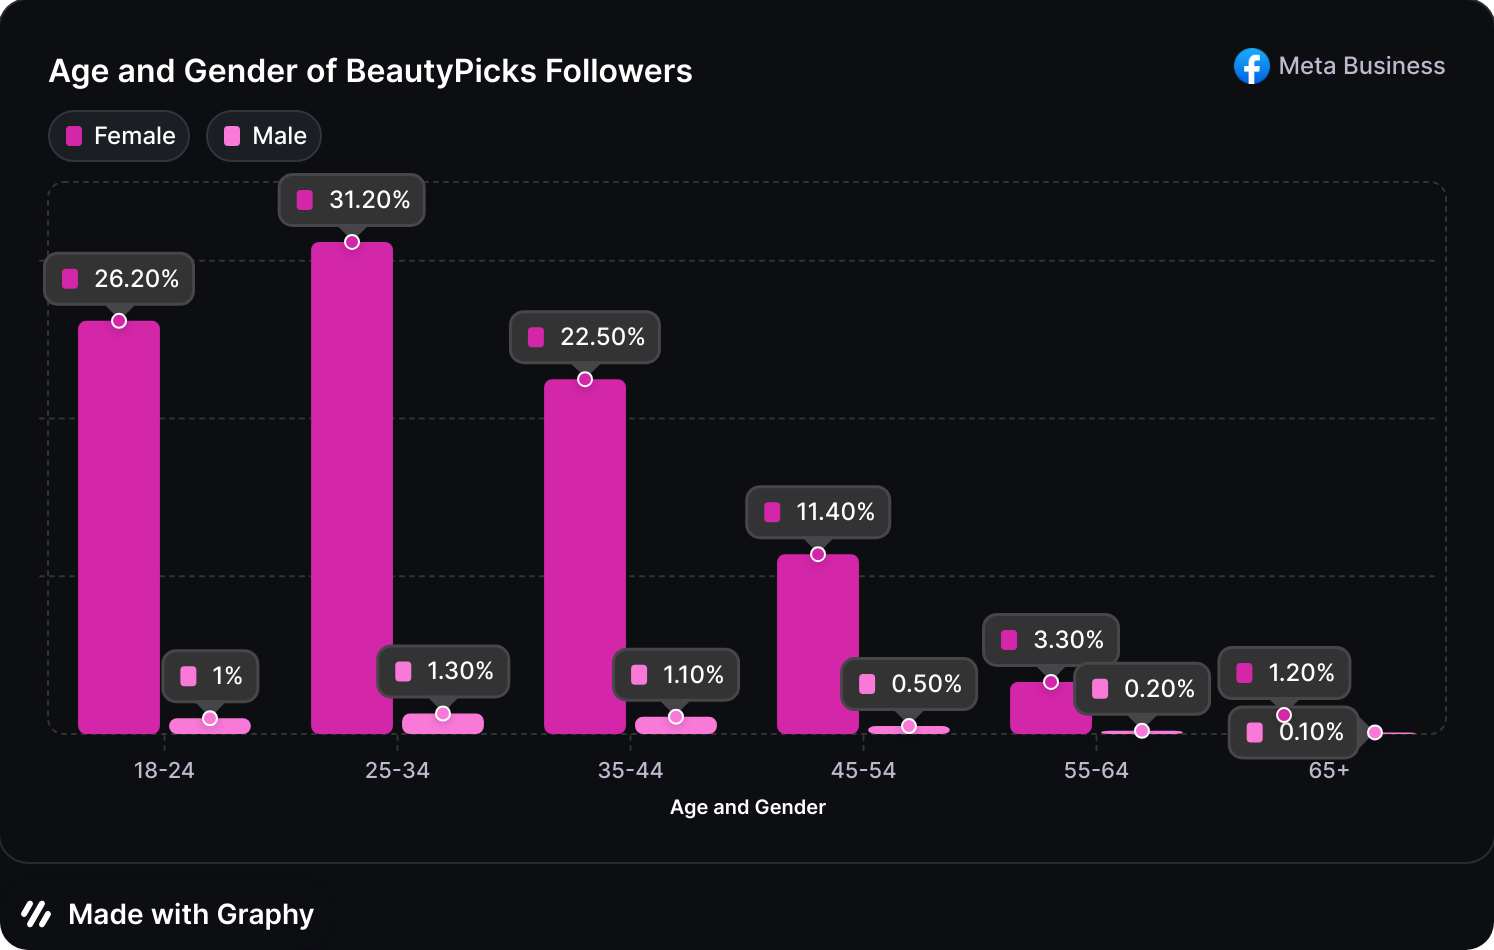Toggle the Male legend series

pyautogui.click(x=264, y=136)
